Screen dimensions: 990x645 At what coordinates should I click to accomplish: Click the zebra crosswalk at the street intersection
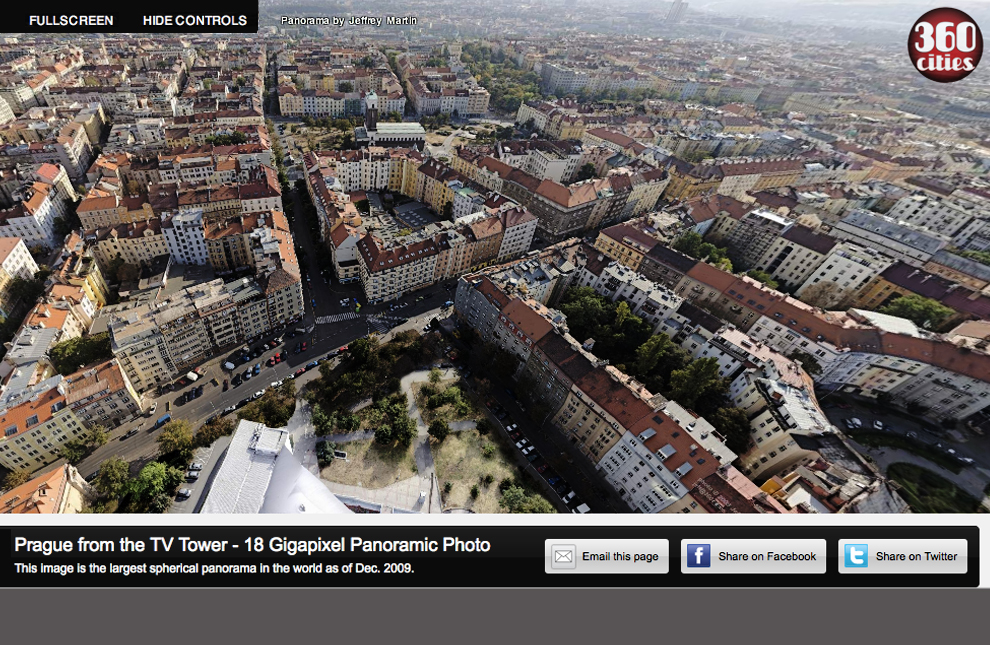pos(337,318)
